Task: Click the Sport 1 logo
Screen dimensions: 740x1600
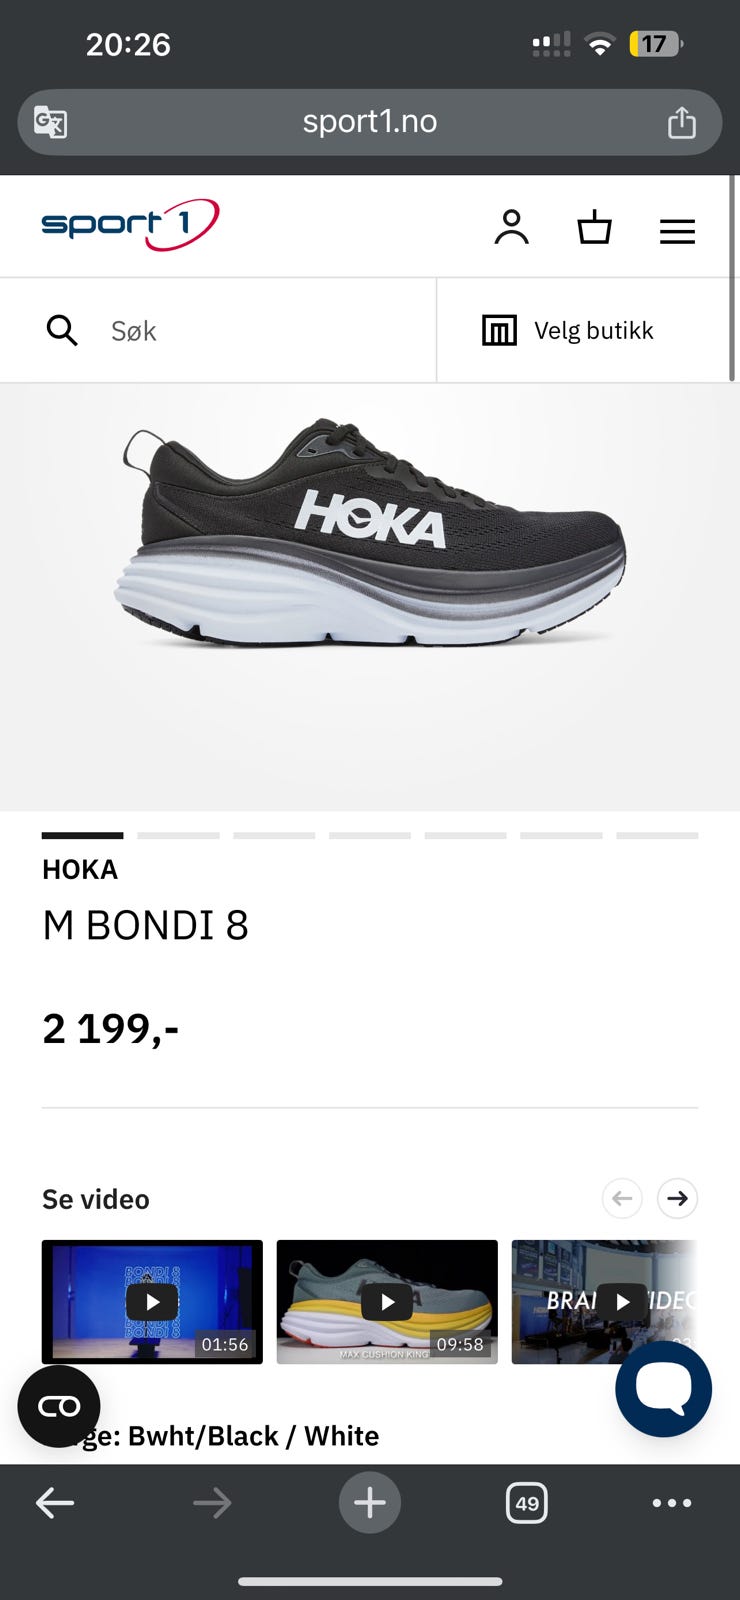Action: pos(130,224)
